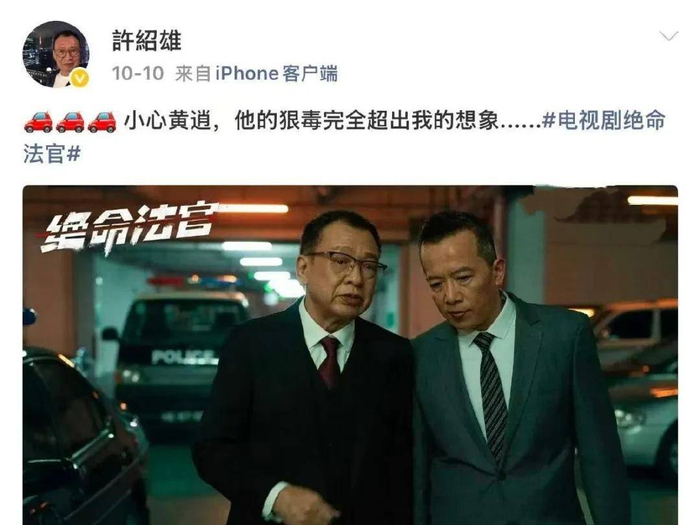Click the 10-10 post date
The image size is (700, 525).
point(138,73)
